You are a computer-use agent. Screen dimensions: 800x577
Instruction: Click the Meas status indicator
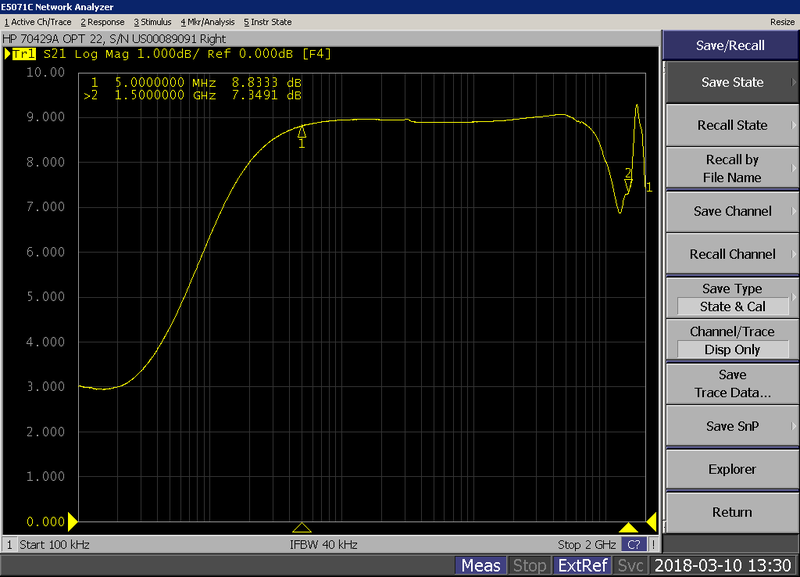481,566
